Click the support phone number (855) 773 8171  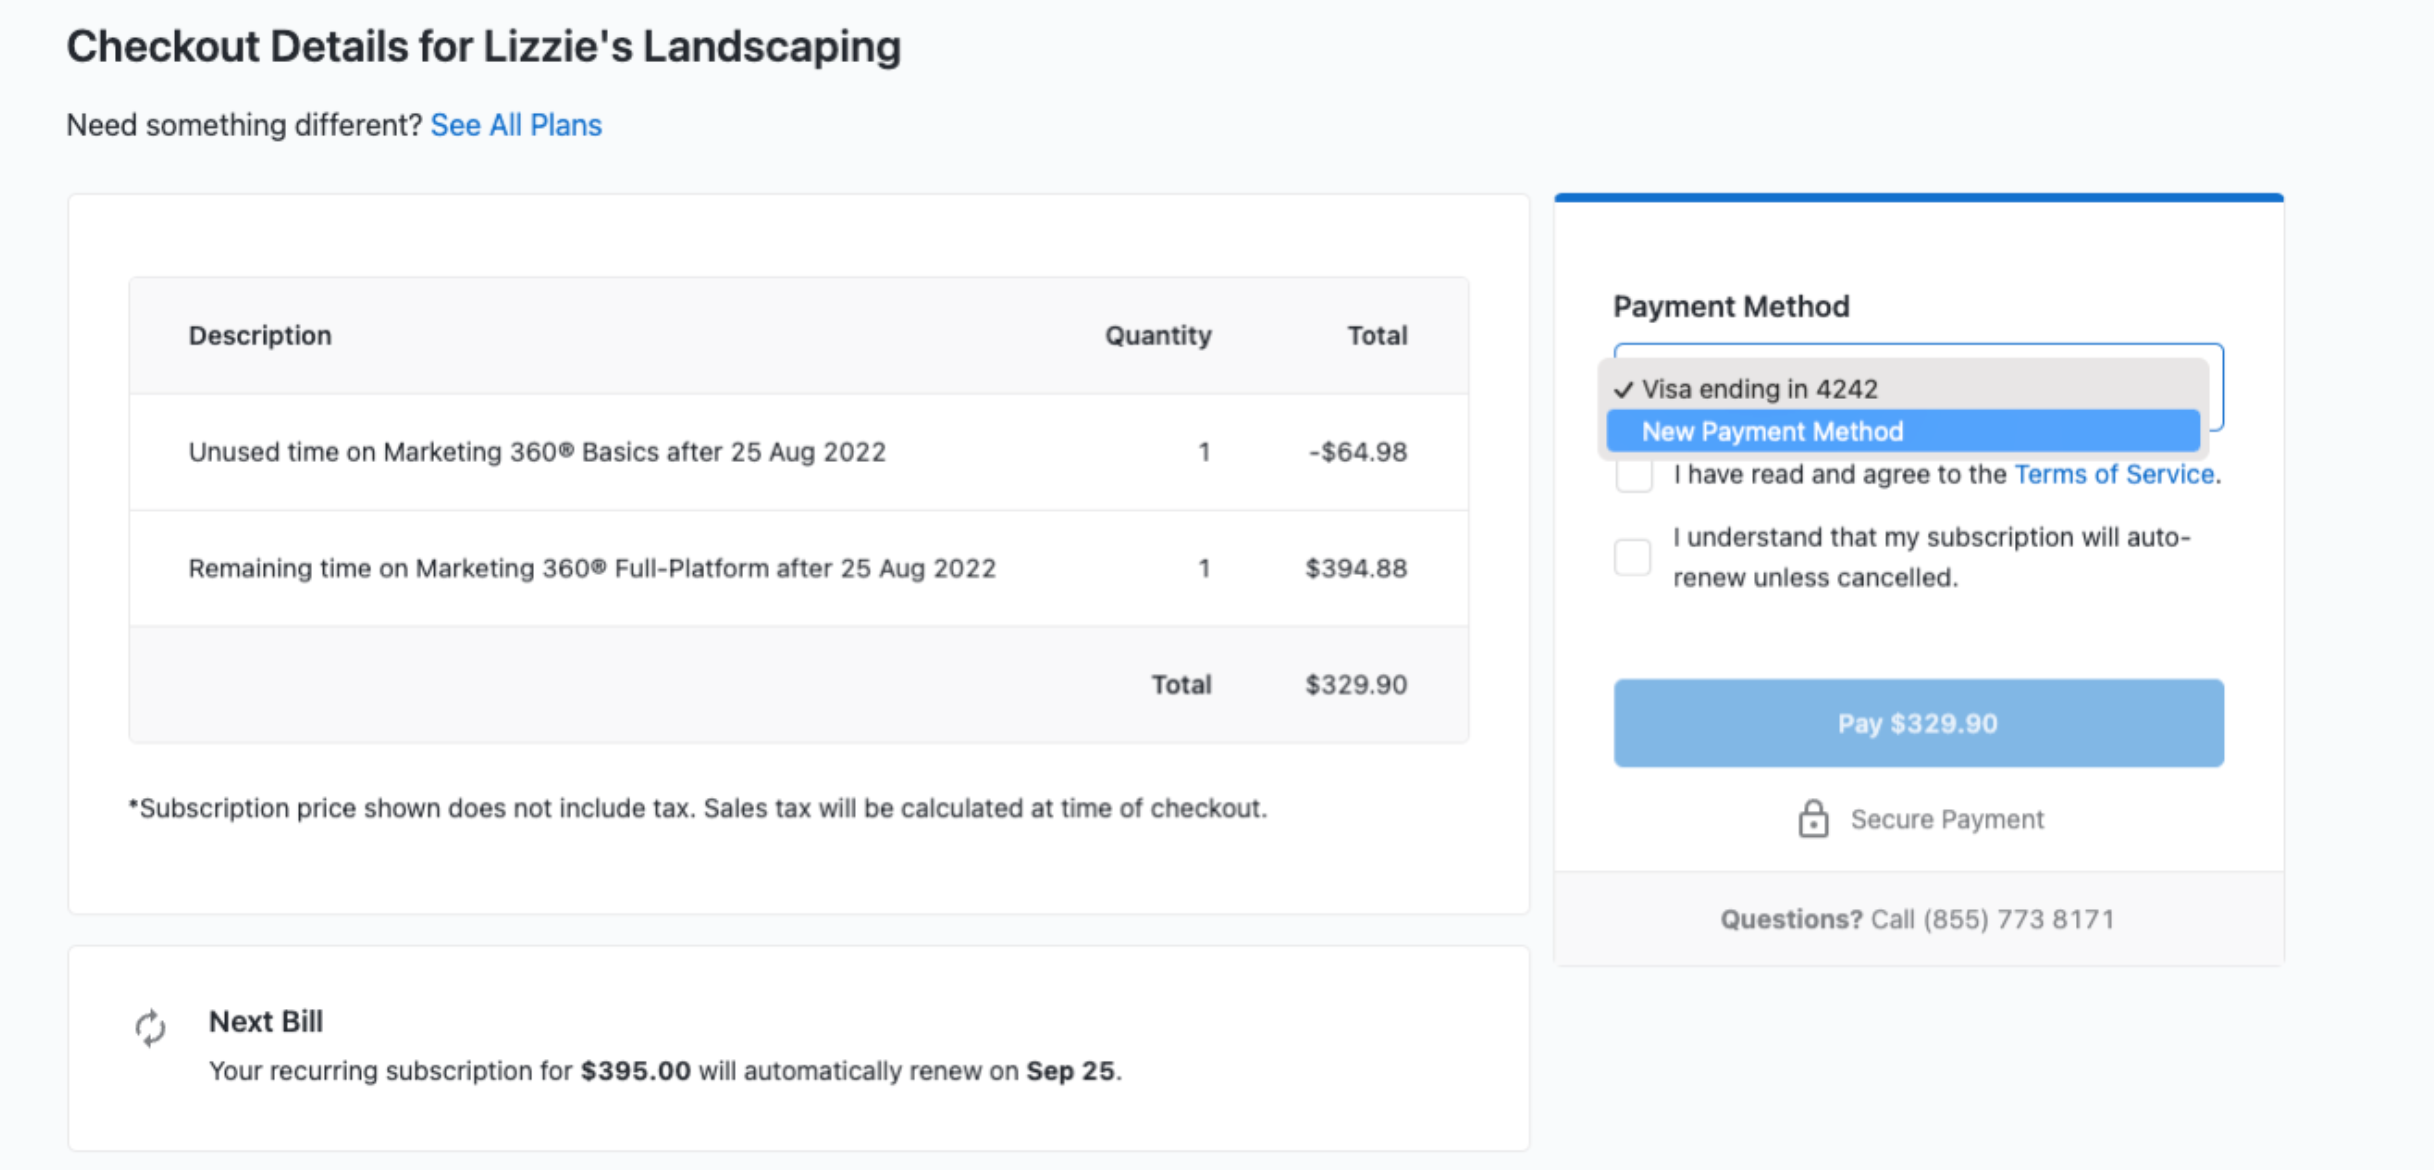coord(2018,919)
